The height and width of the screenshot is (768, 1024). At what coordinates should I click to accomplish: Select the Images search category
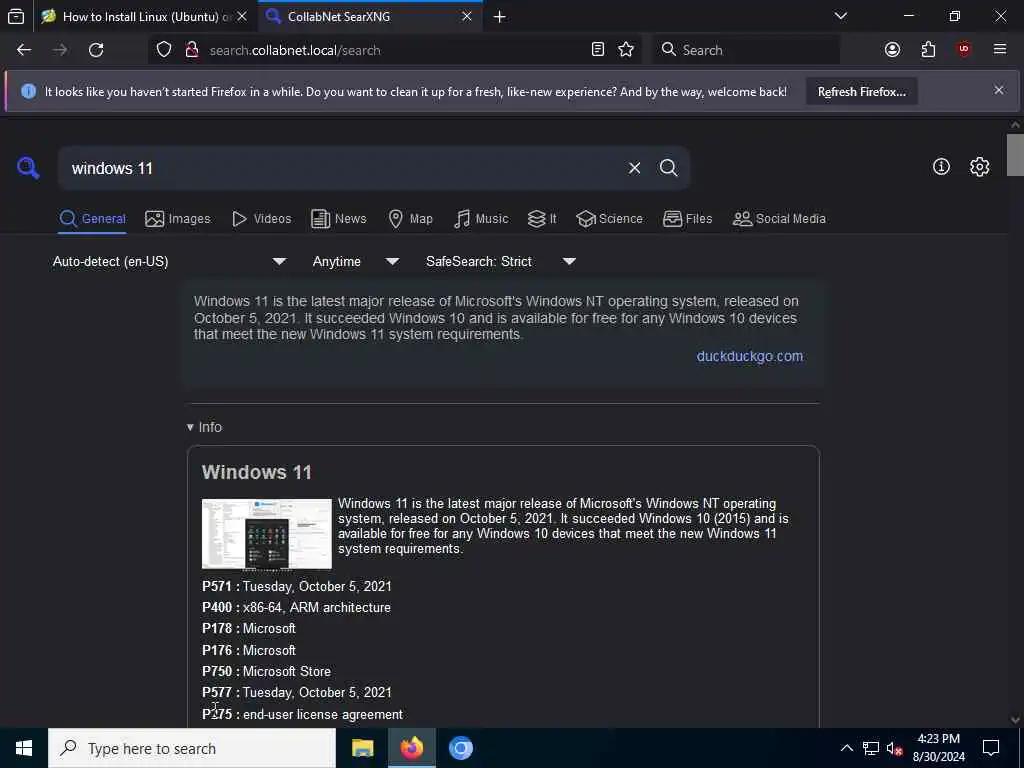[178, 219]
